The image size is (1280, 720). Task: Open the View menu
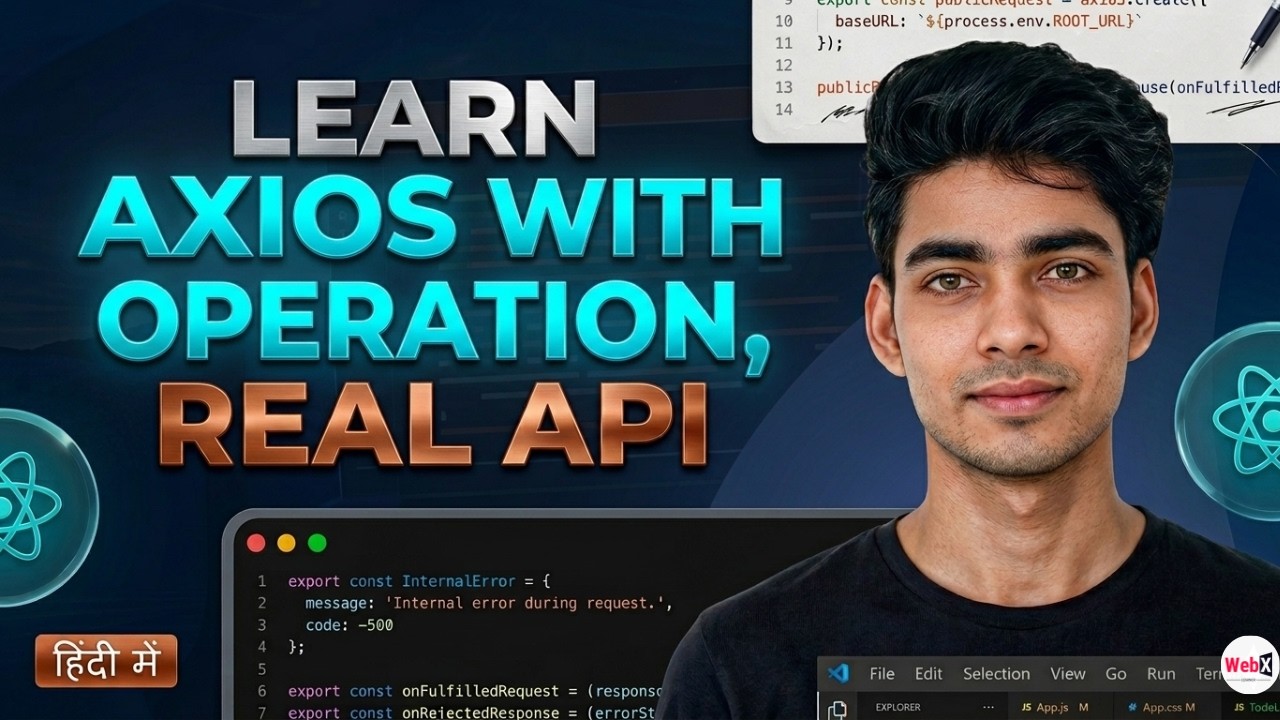[1068, 674]
